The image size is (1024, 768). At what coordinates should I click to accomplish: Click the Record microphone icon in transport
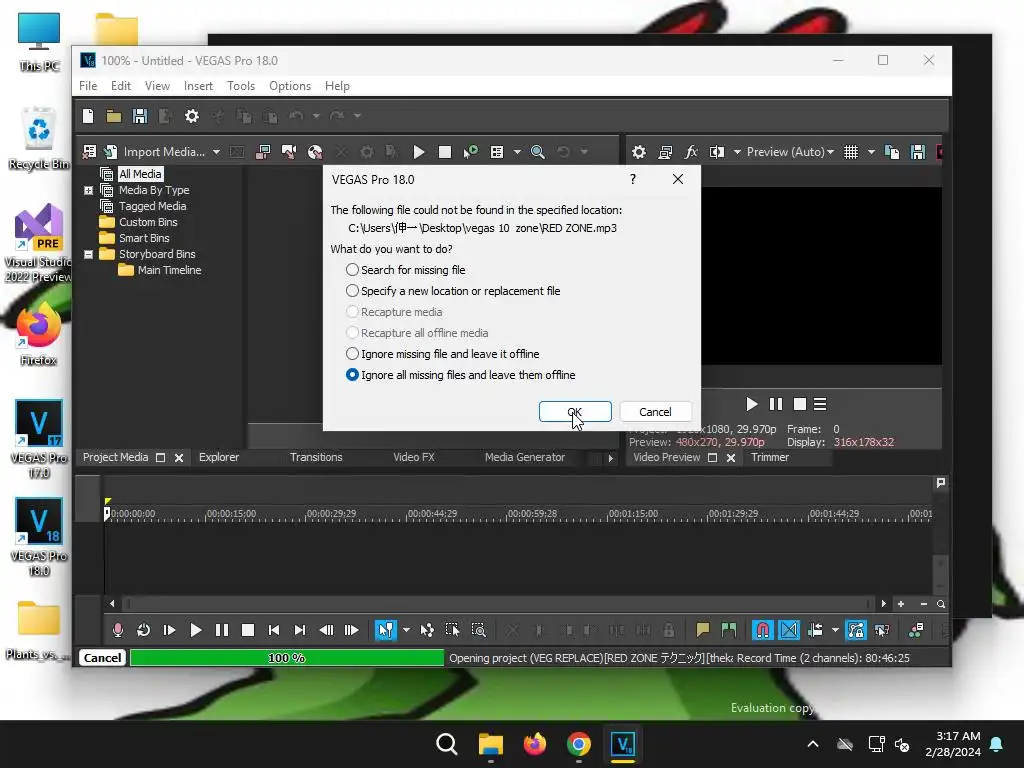(118, 630)
